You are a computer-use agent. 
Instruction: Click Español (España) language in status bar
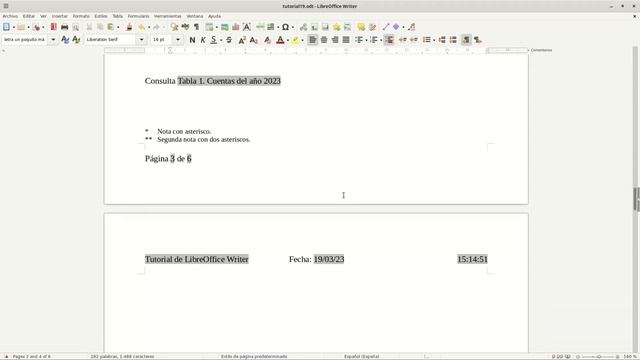click(x=361, y=356)
